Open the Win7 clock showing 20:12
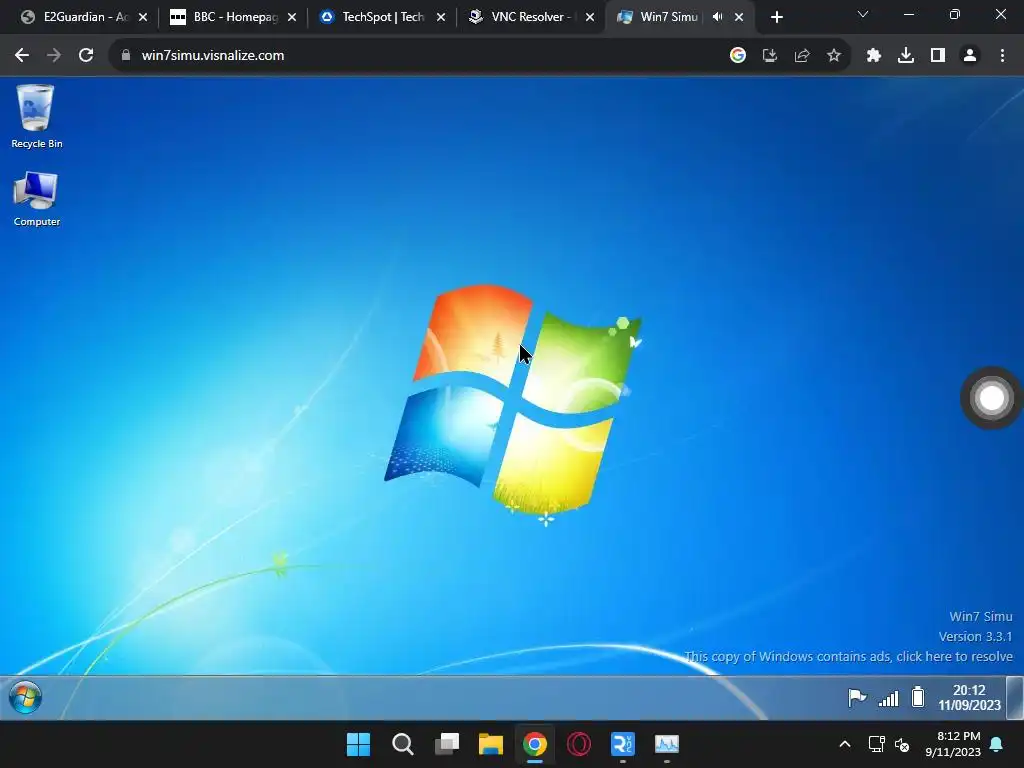Screen dimensions: 1024x768 click(969, 697)
